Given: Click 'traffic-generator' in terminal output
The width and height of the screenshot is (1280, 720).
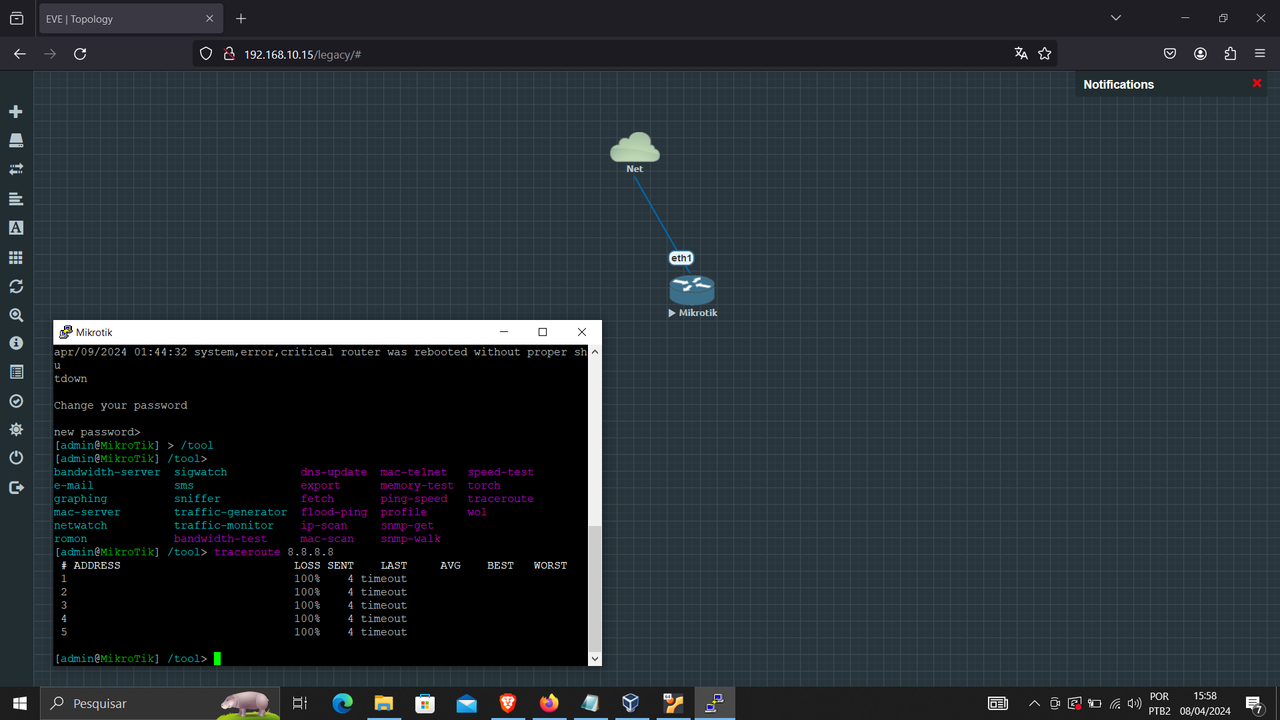Looking at the screenshot, I should 231,512.
